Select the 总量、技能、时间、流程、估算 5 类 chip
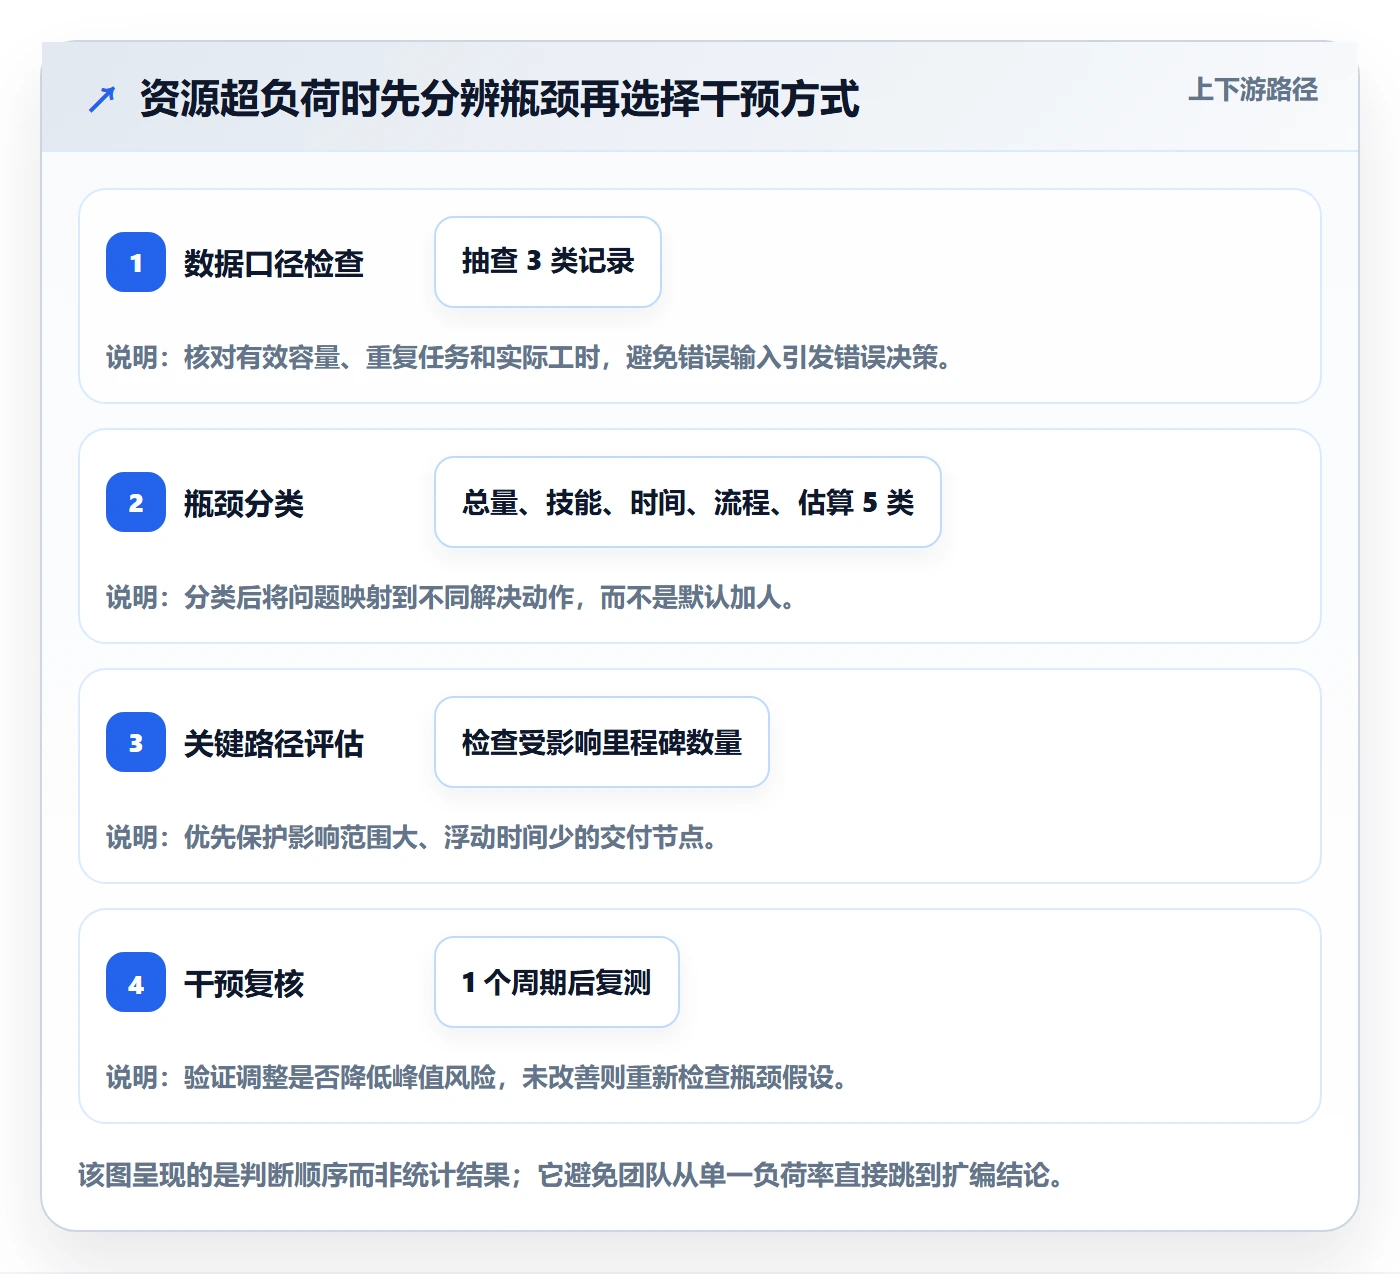The width and height of the screenshot is (1400, 1274). click(x=688, y=502)
